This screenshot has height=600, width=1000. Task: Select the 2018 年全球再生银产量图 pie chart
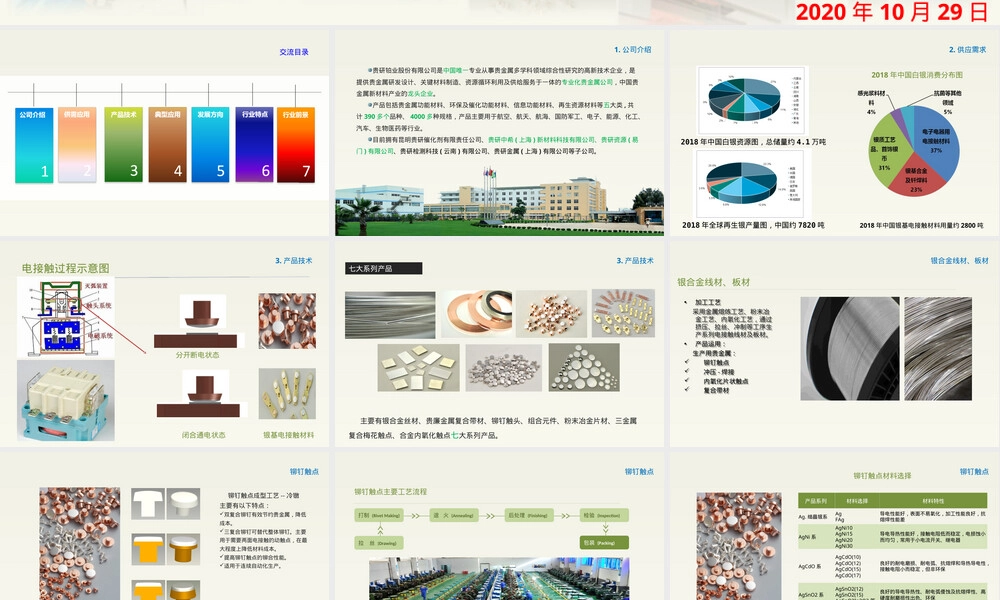(749, 184)
